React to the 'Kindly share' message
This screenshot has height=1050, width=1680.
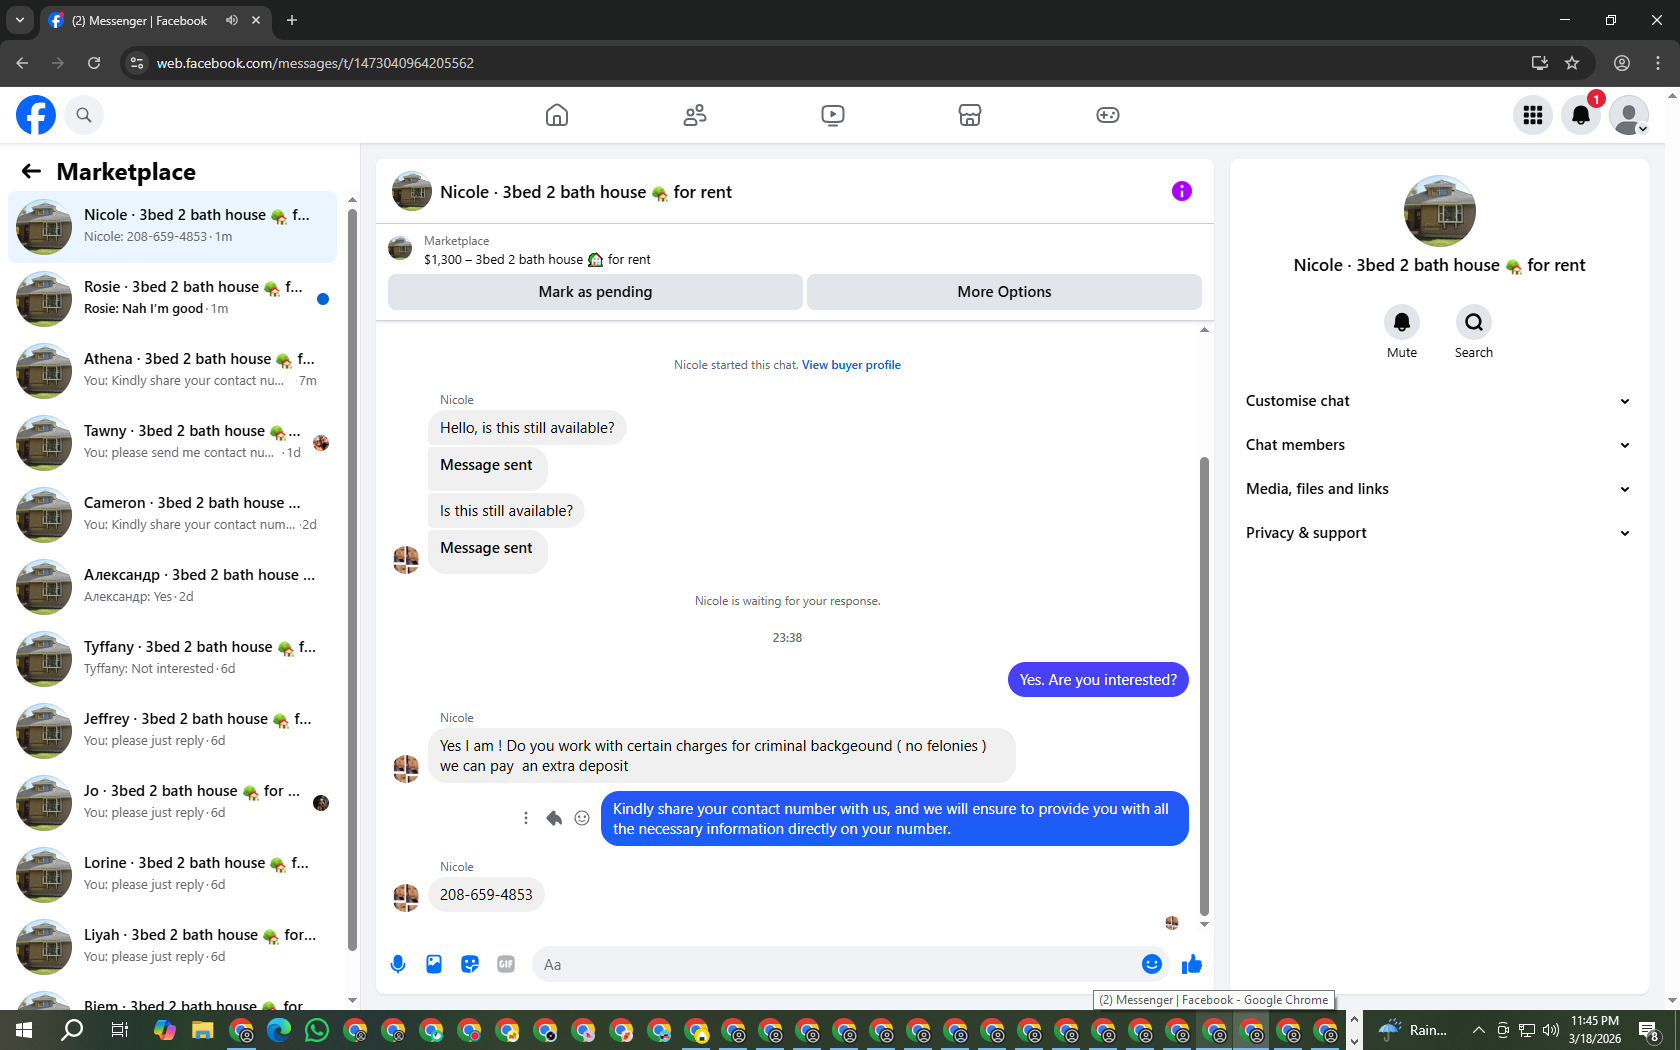coord(582,818)
